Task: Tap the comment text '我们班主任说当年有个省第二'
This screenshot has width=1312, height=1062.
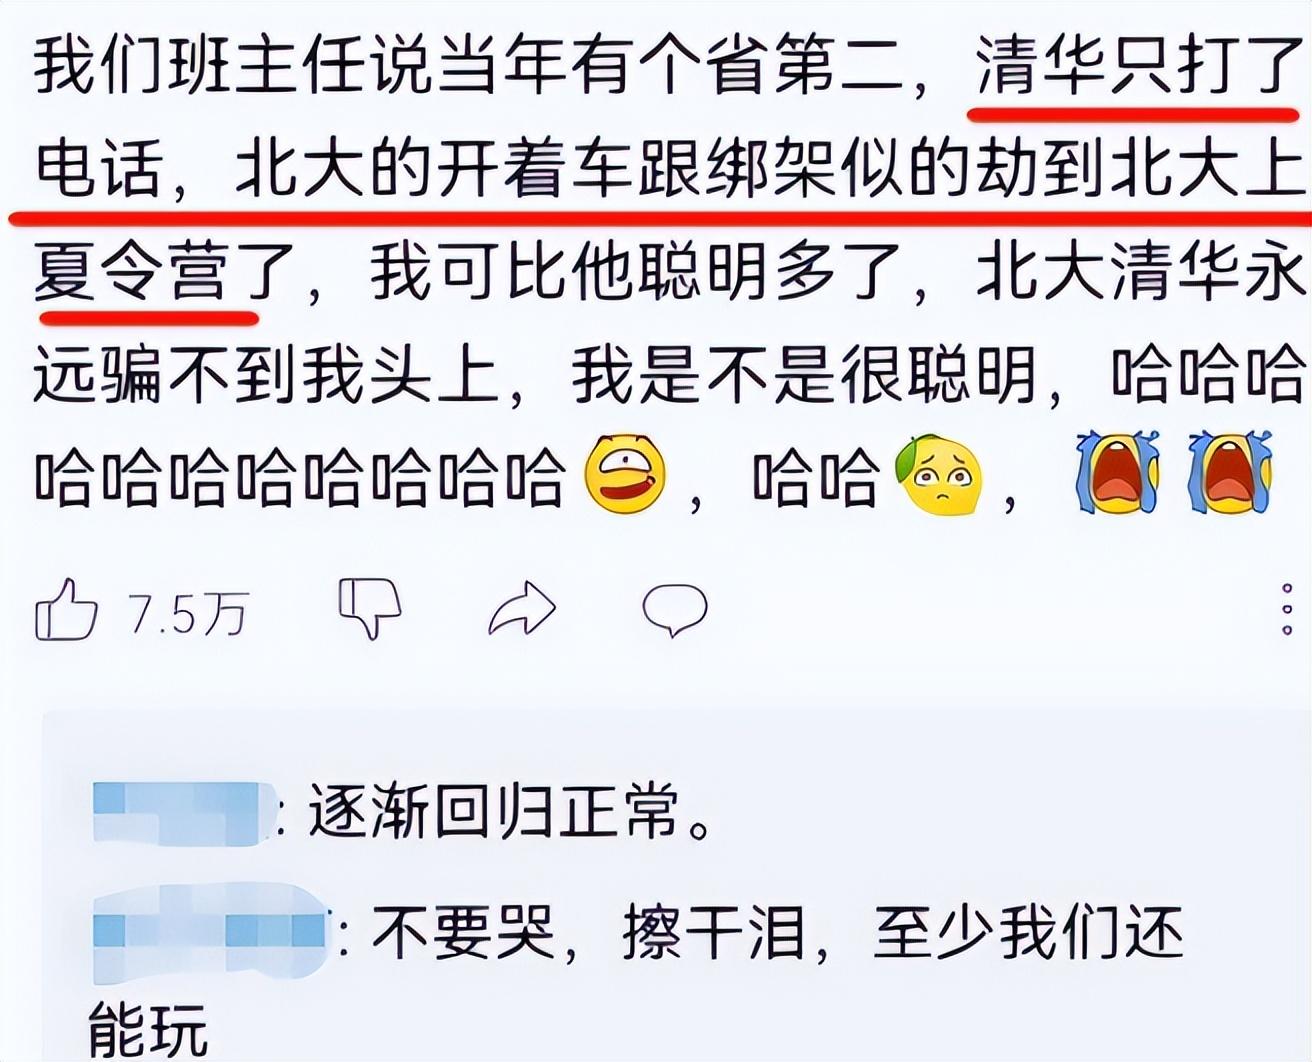Action: point(468,66)
